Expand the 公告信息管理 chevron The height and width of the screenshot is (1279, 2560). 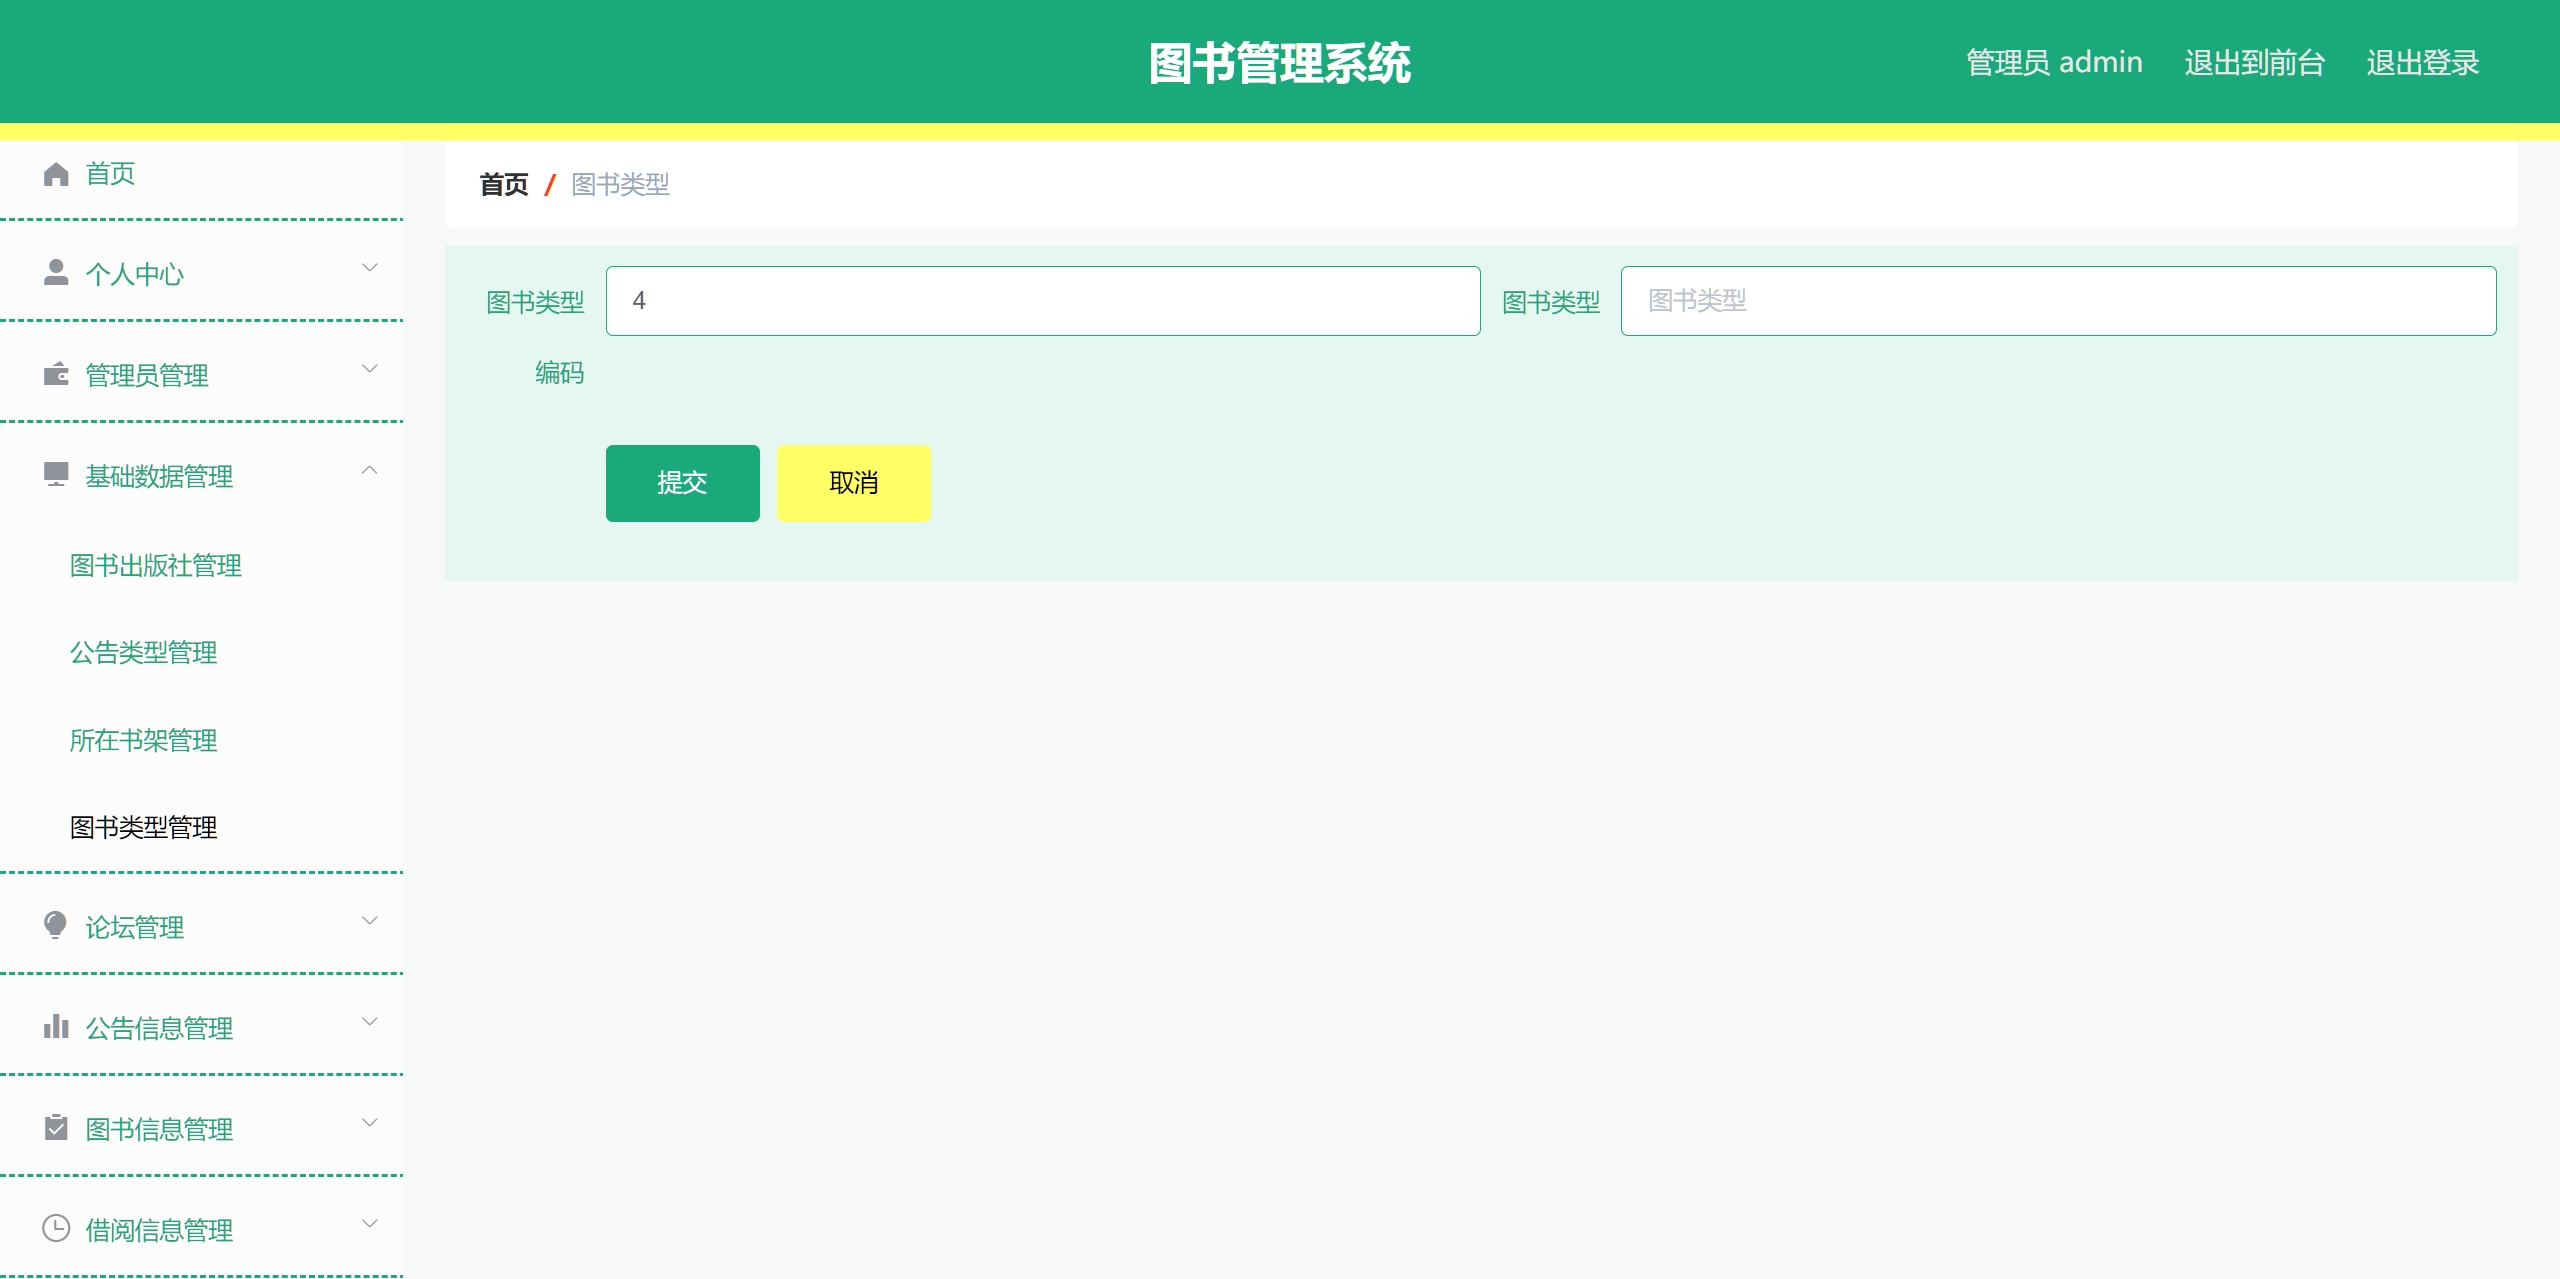[x=369, y=1022]
